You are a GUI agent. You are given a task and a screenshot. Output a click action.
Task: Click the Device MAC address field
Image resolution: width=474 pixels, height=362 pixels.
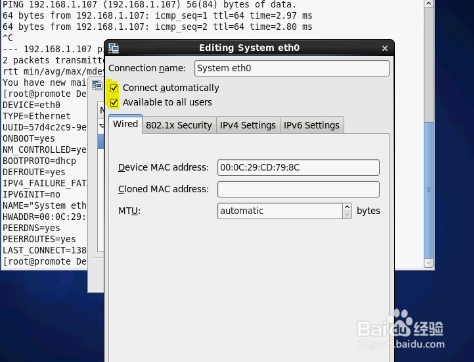(x=298, y=167)
